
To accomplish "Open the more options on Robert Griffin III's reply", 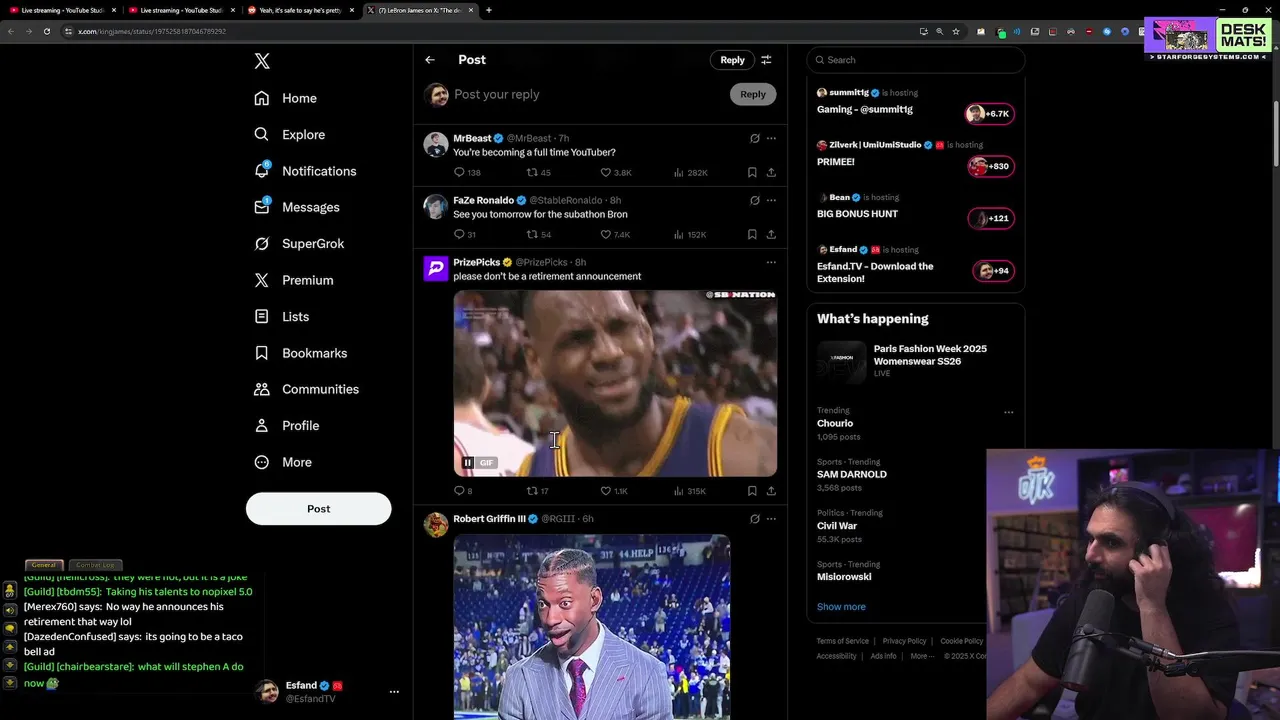I will (771, 519).
